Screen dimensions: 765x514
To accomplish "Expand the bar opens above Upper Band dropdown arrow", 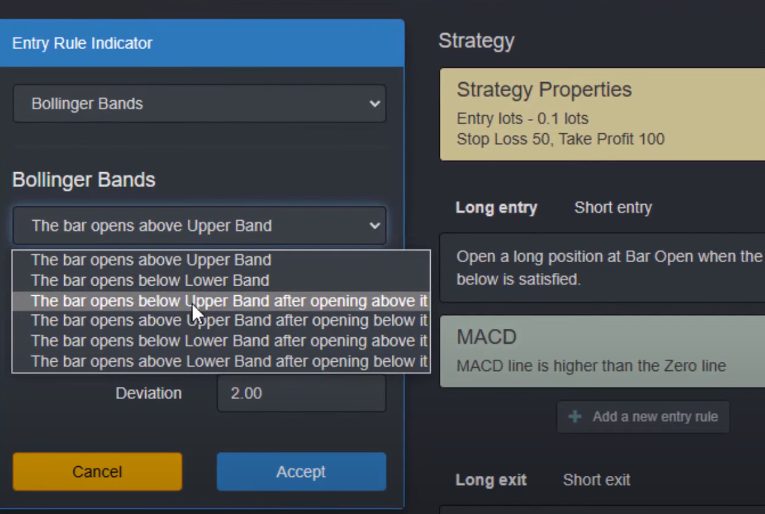I will 374,226.
